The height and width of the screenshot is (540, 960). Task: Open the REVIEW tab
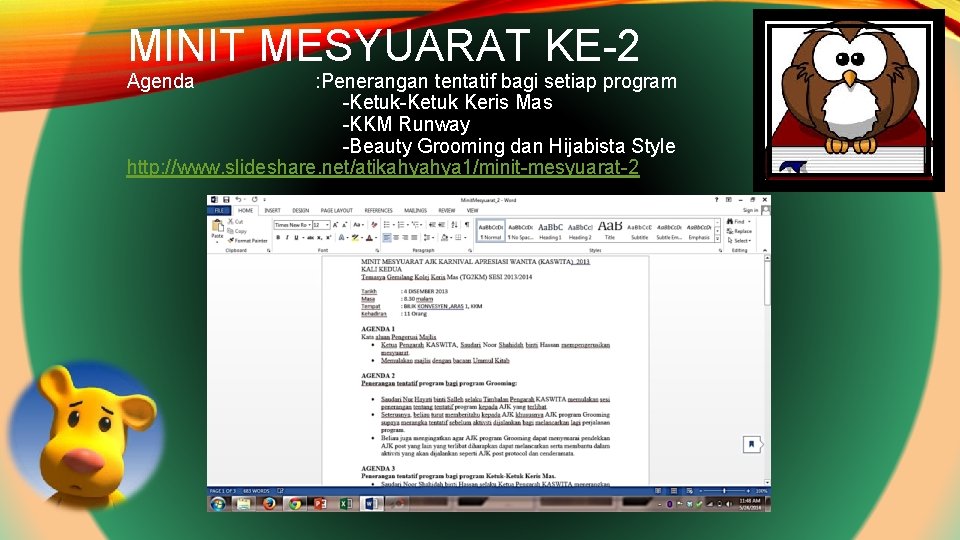point(447,211)
